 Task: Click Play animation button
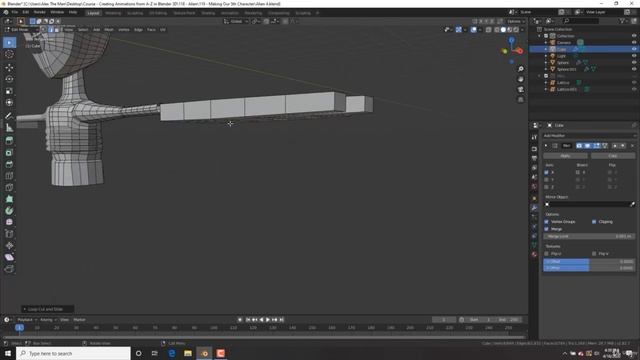coord(268,320)
